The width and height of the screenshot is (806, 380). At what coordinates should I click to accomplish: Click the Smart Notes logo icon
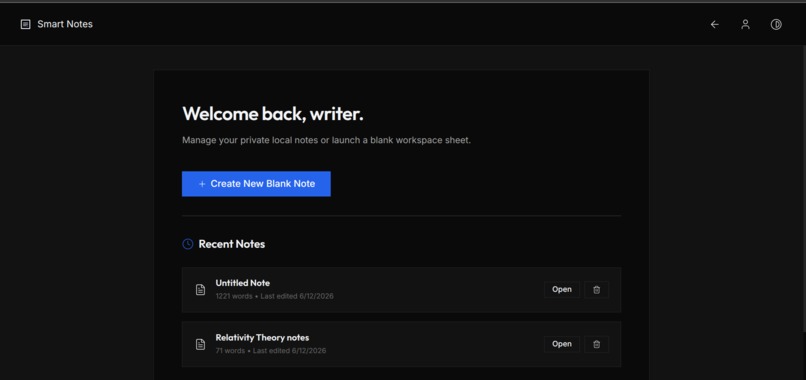pos(25,24)
